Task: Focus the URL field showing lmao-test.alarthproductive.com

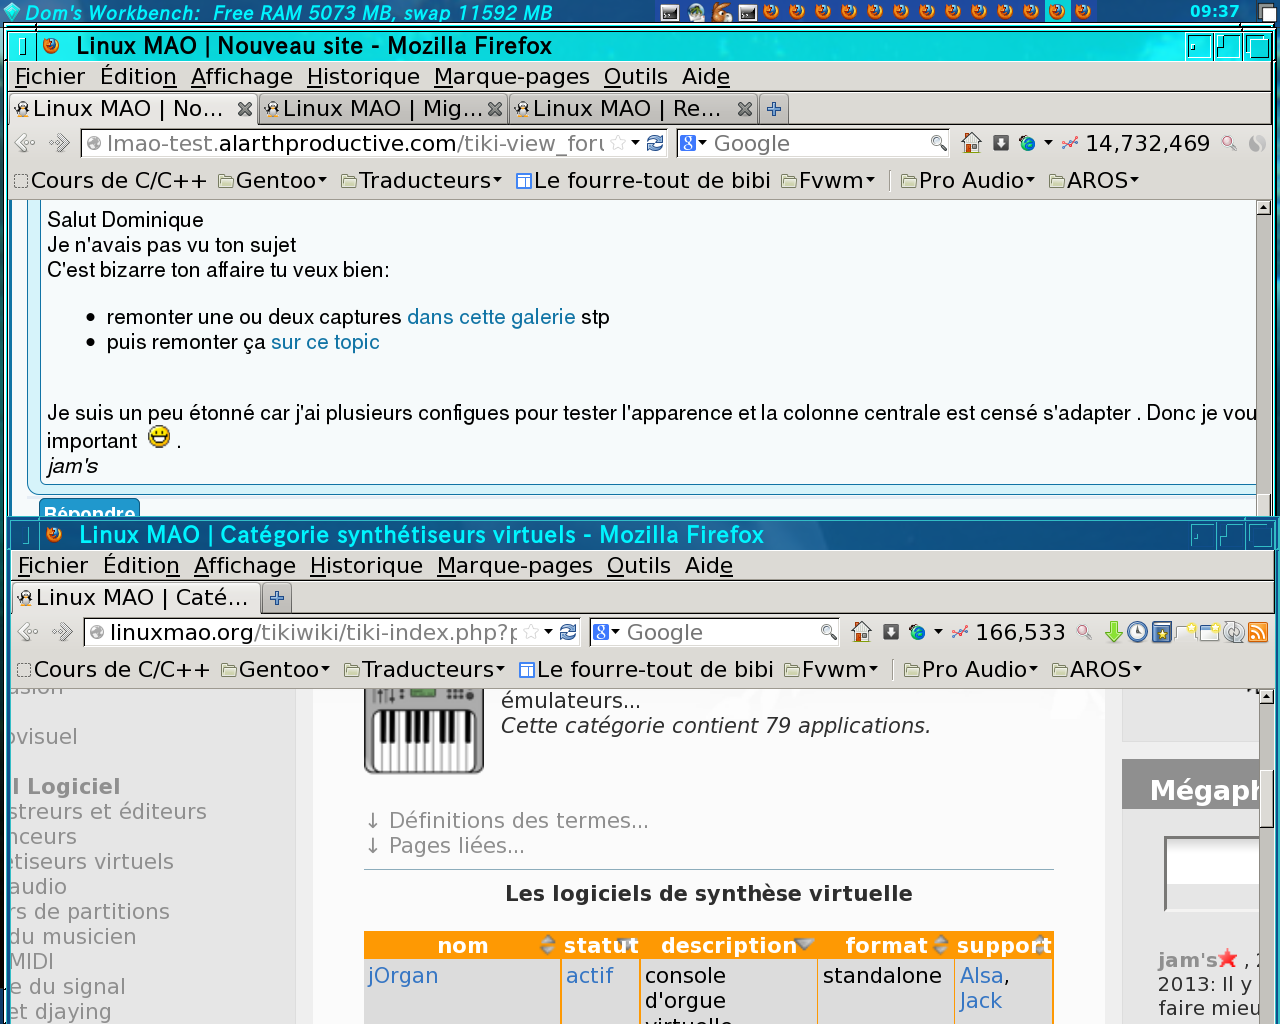Action: (355, 144)
